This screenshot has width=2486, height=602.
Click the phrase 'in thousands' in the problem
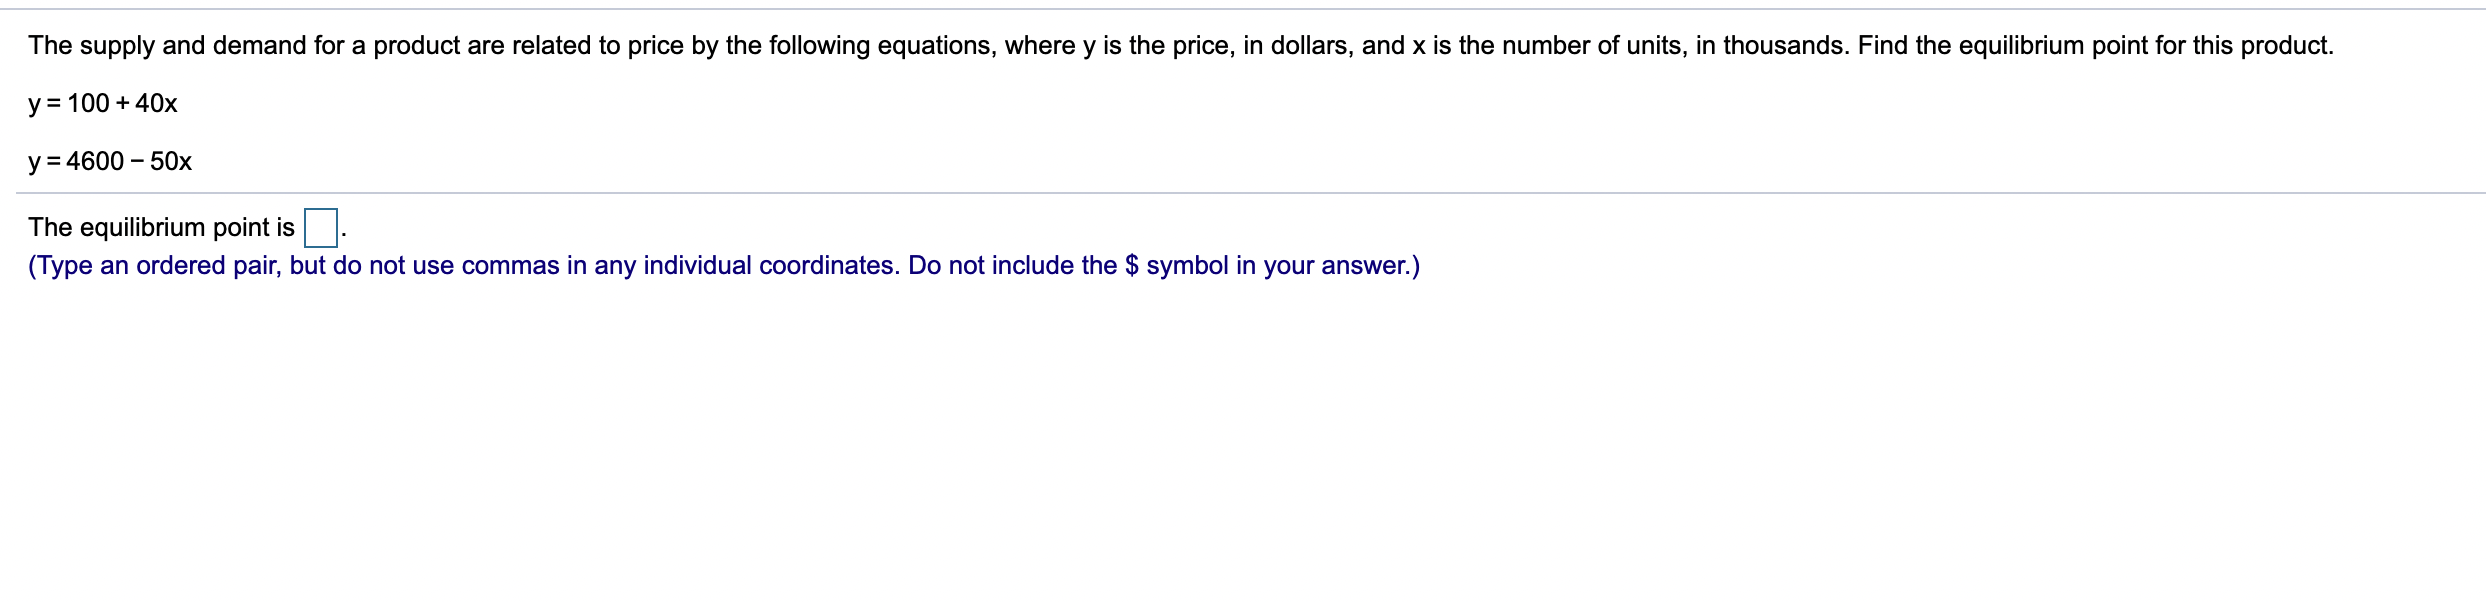coord(1772,46)
